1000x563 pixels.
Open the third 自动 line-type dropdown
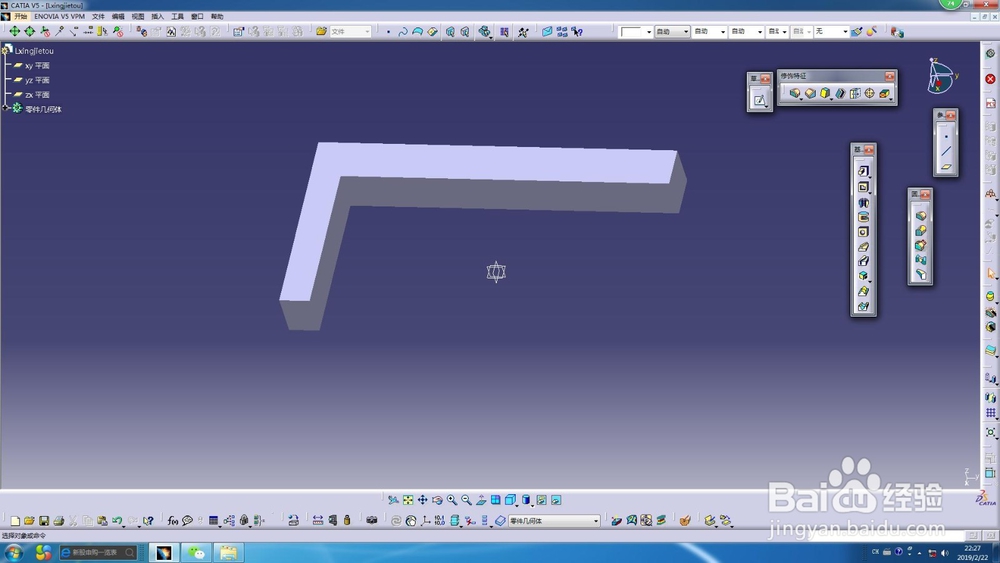click(746, 31)
